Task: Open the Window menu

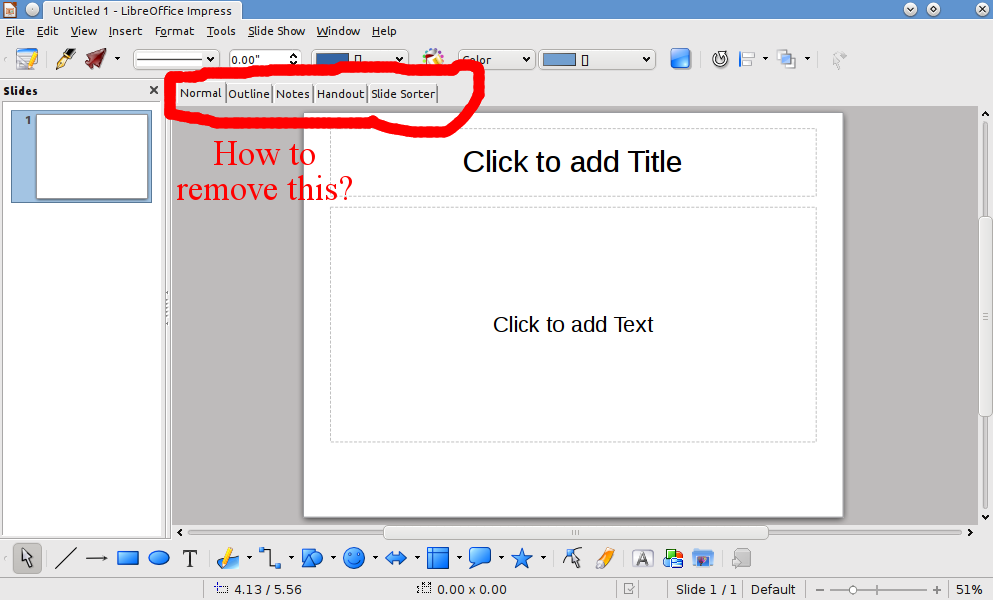Action: pos(338,31)
